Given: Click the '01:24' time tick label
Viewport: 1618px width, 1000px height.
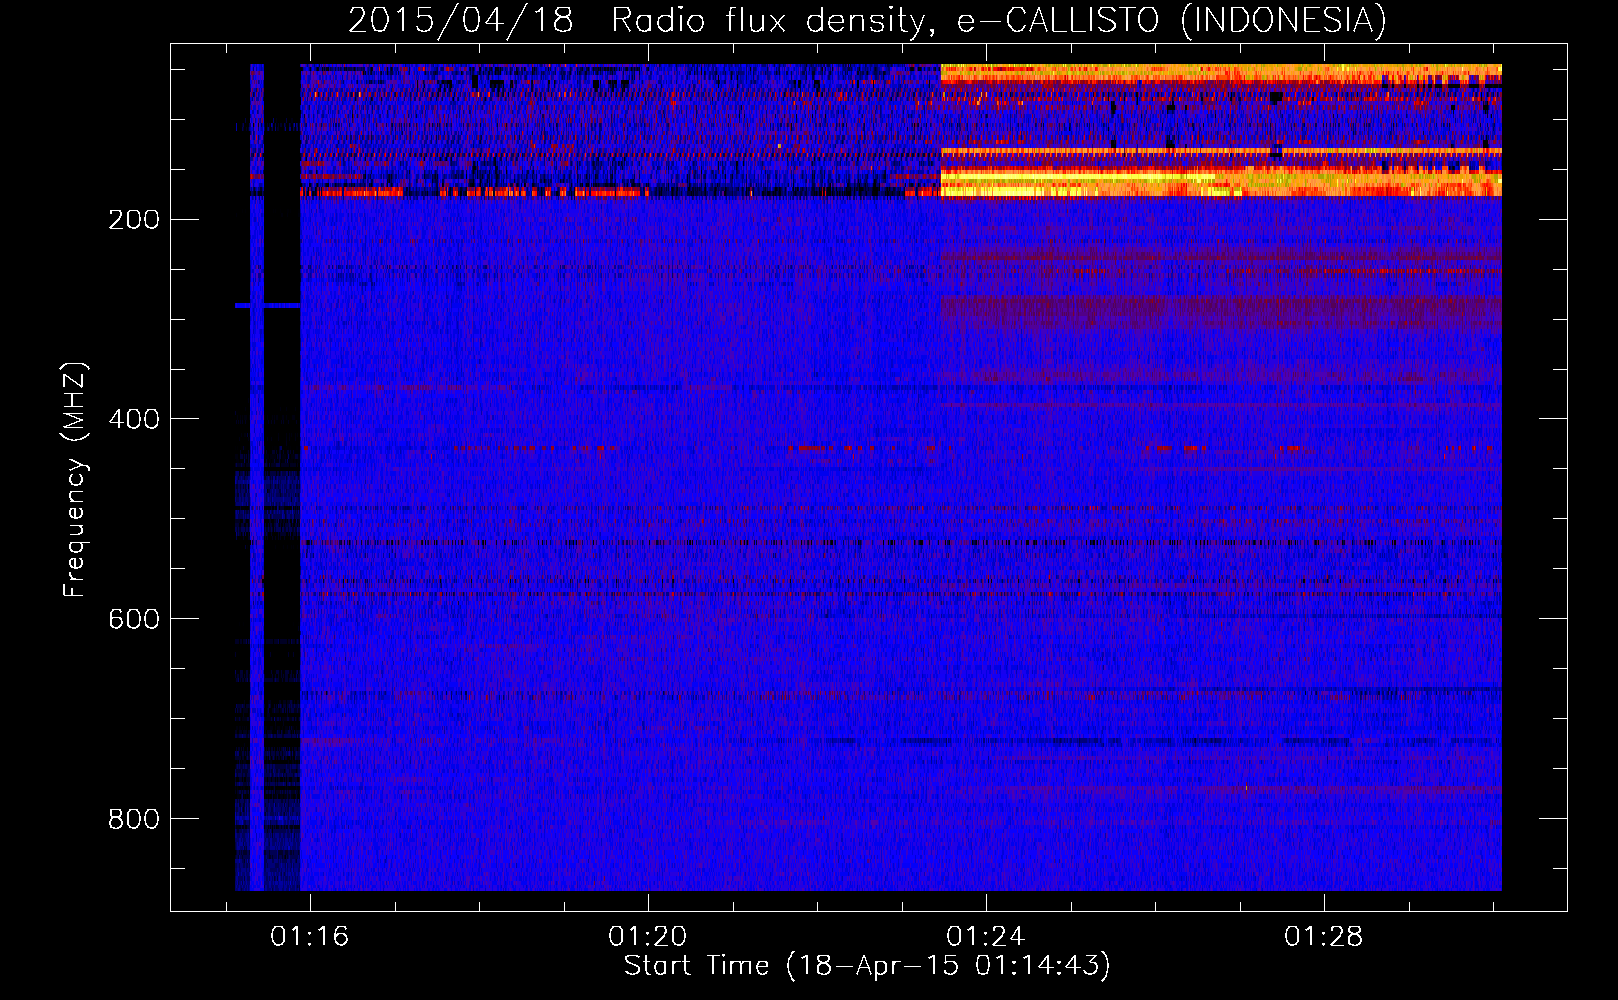Looking at the screenshot, I should tap(986, 936).
